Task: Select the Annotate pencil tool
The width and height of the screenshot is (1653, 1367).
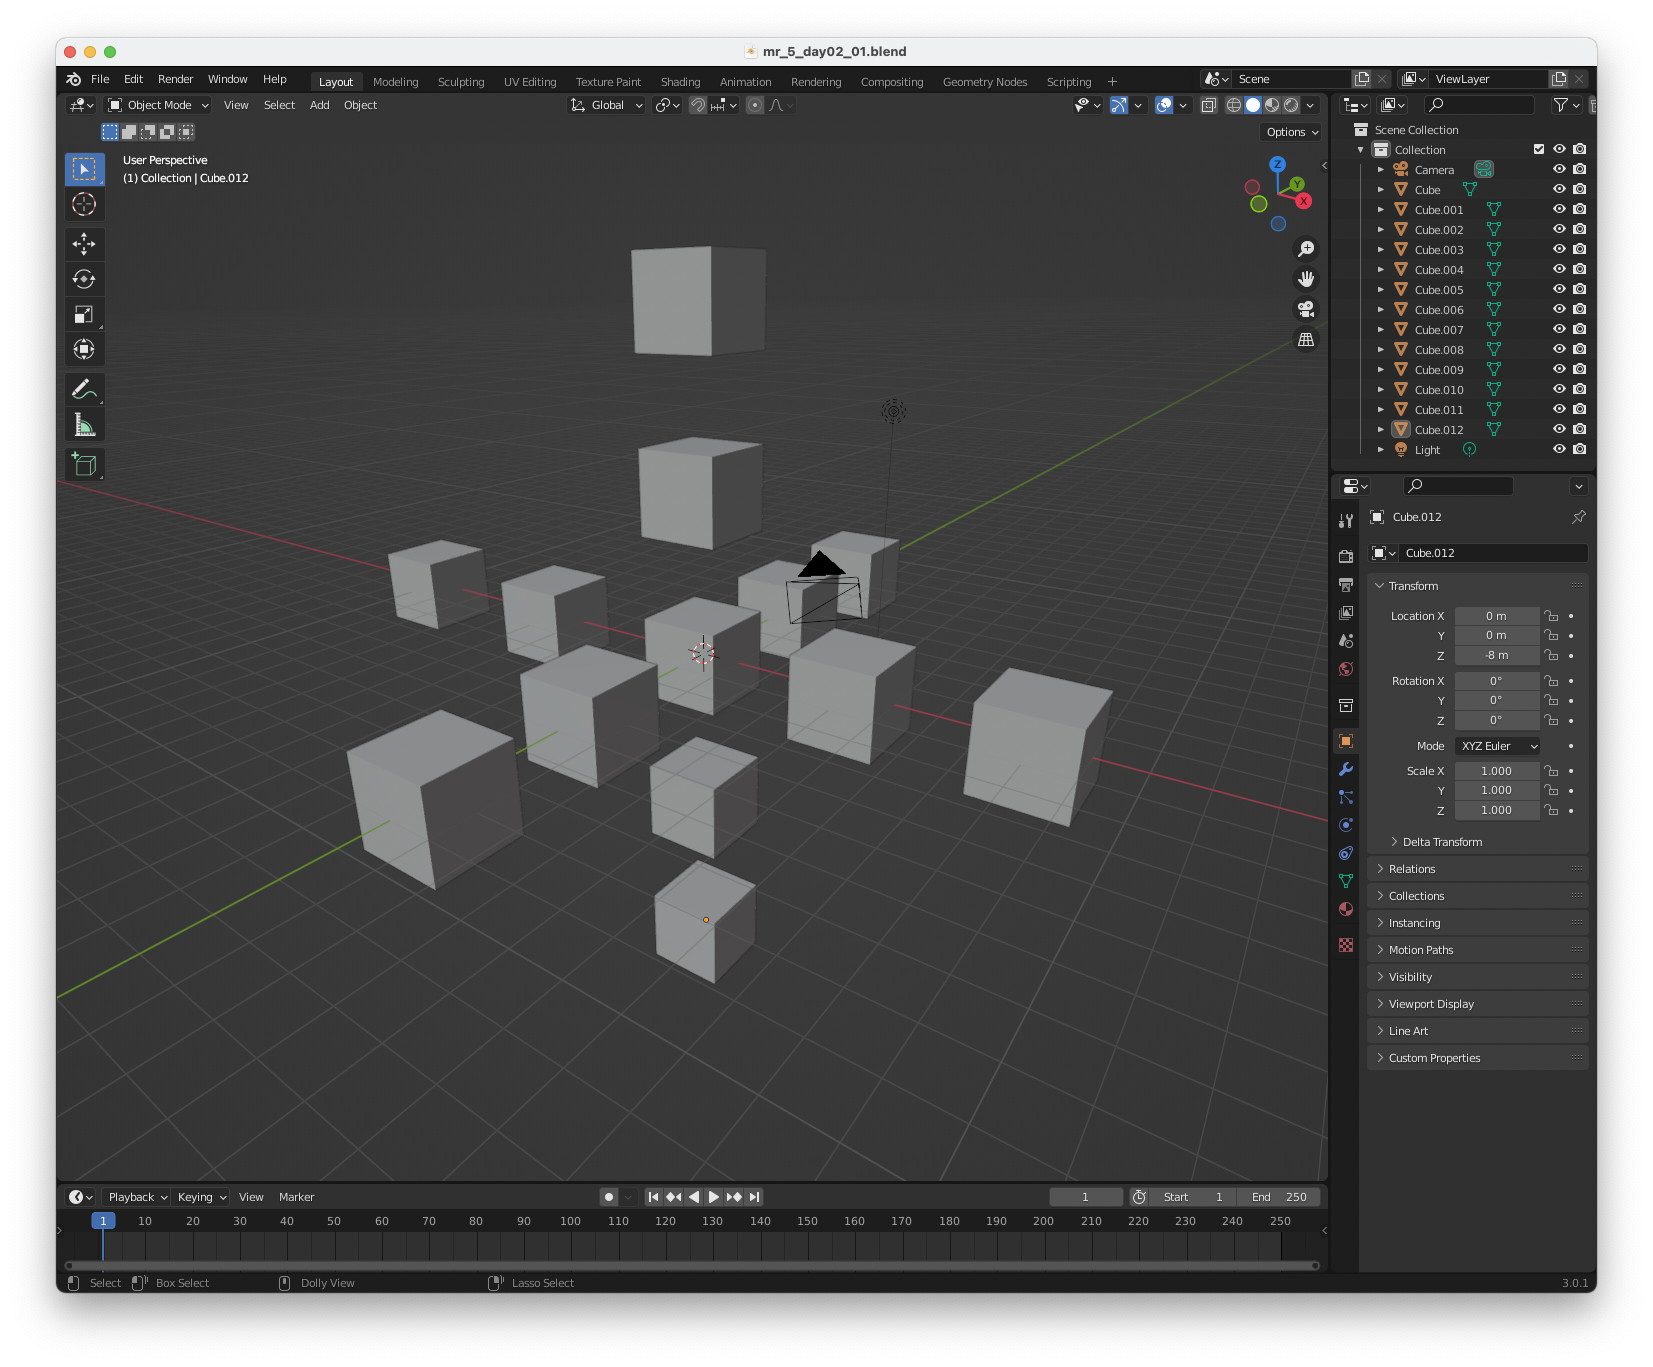Action: 84,389
